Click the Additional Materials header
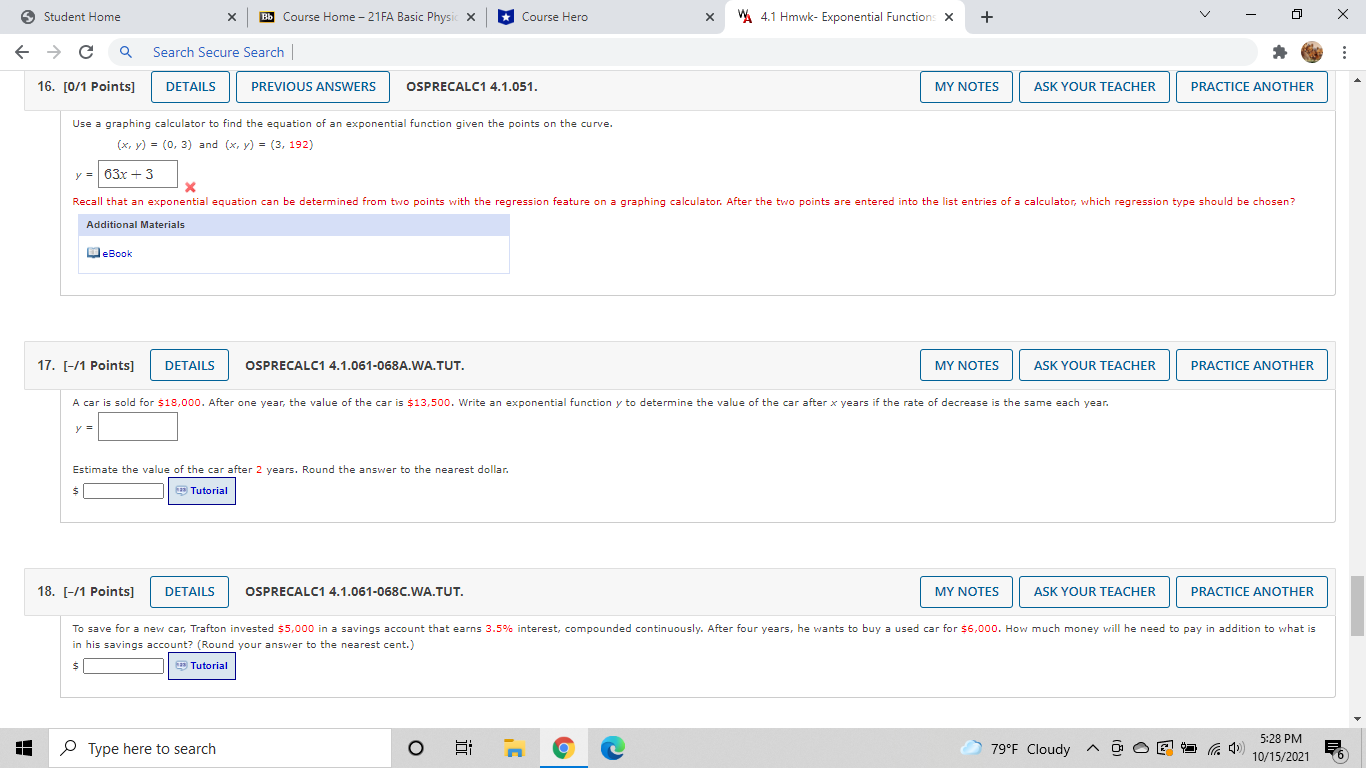Screen dimensions: 1366x768 point(294,225)
